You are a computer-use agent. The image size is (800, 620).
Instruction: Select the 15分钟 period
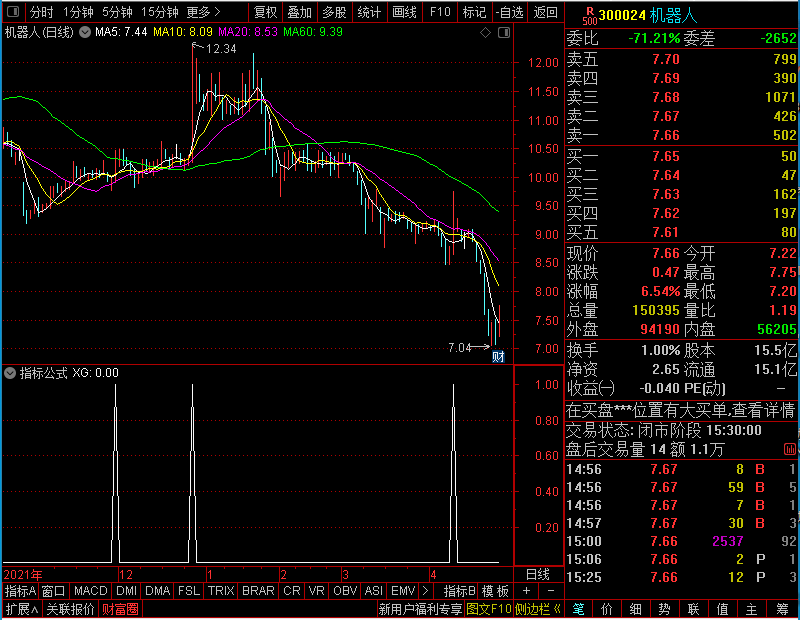click(x=159, y=12)
